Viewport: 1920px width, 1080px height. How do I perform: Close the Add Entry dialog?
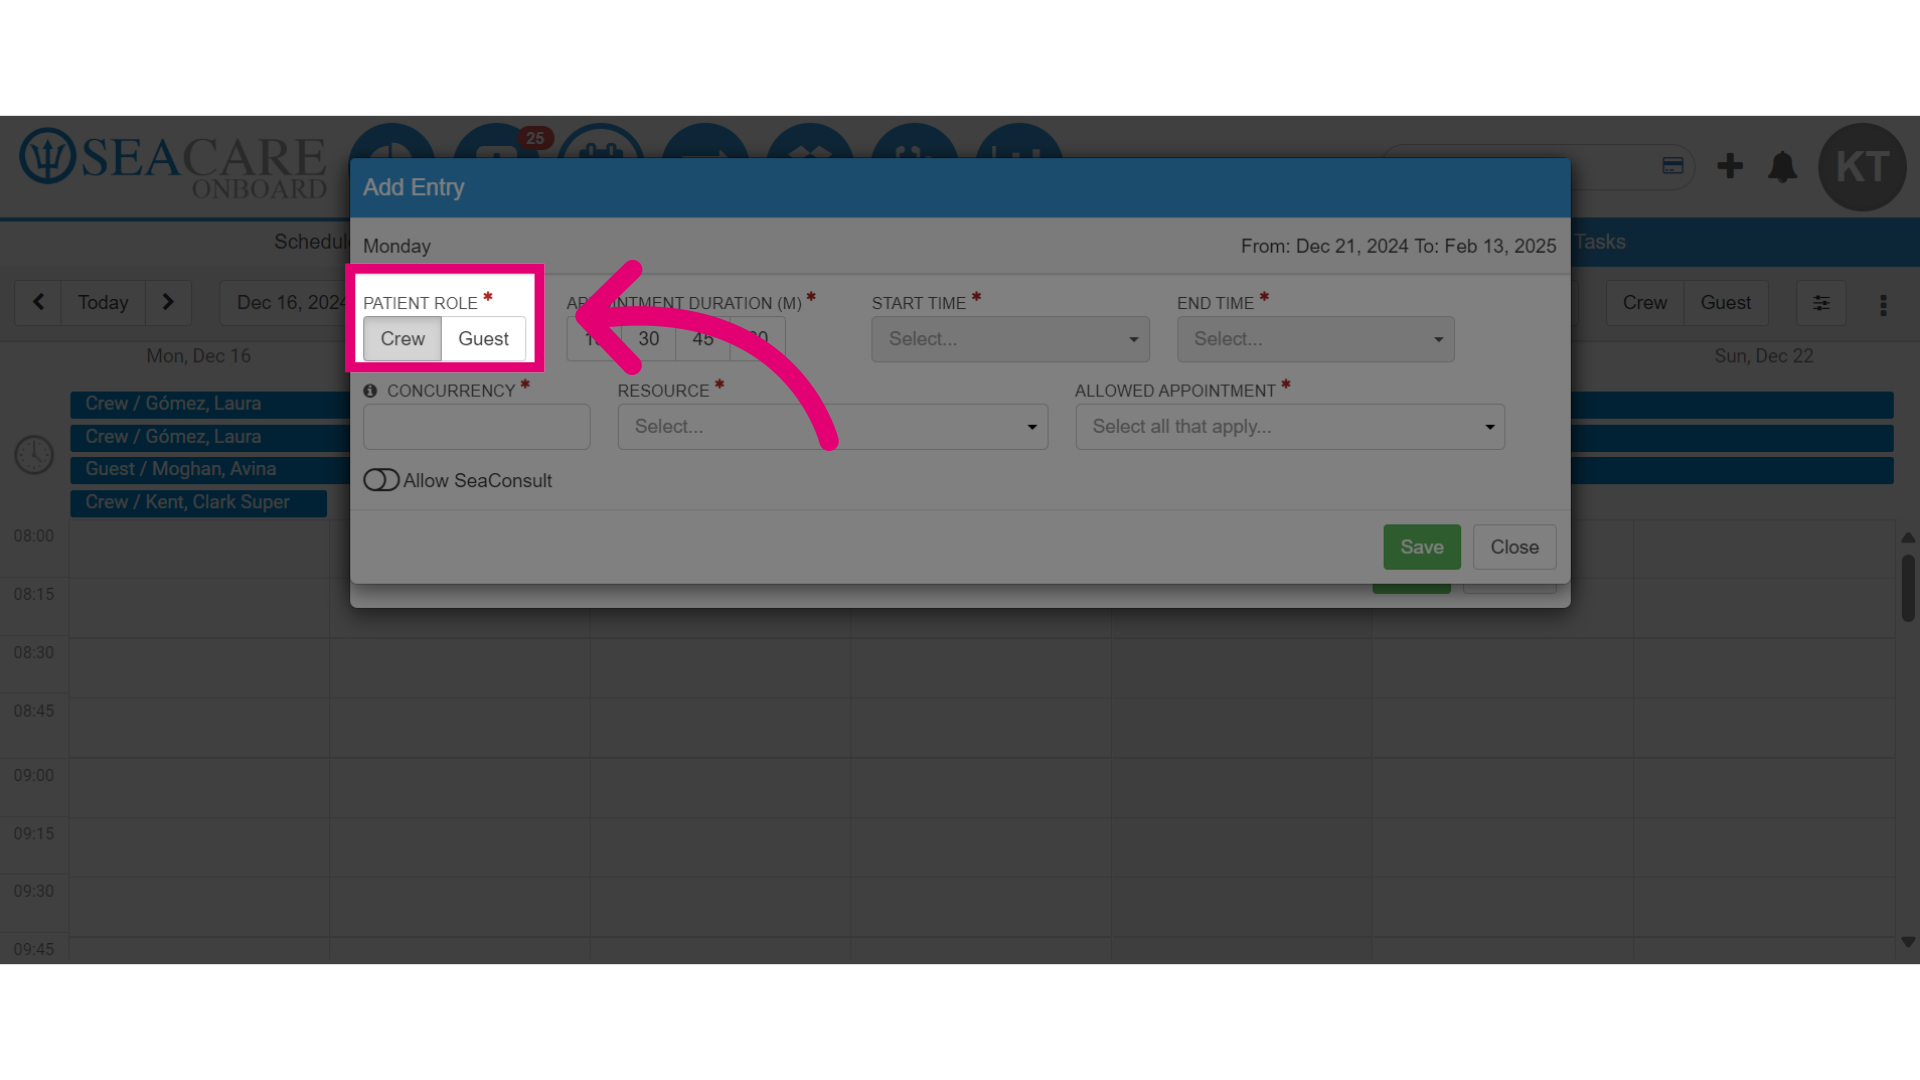tap(1514, 547)
